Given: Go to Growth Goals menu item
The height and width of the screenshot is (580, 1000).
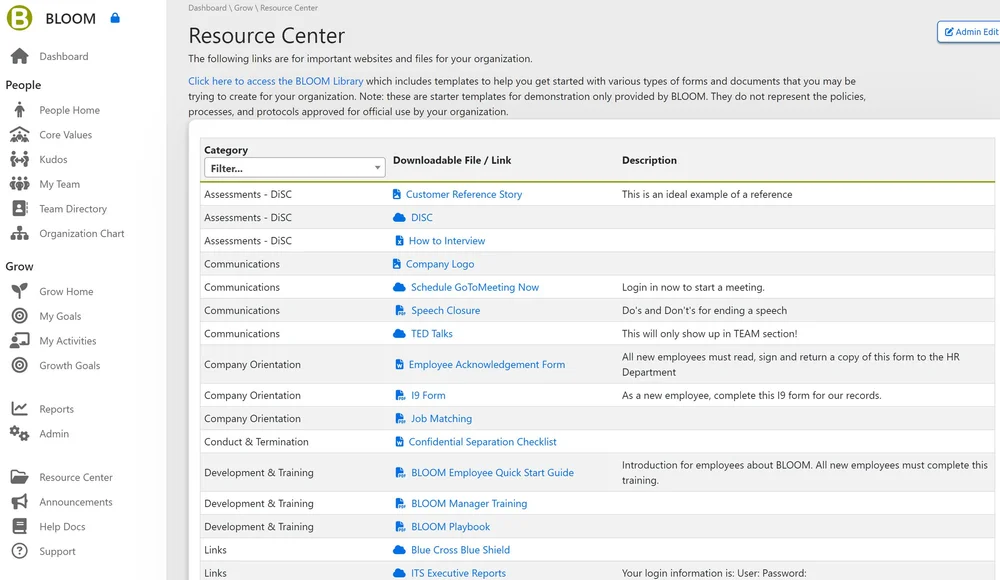Looking at the screenshot, I should point(69,365).
